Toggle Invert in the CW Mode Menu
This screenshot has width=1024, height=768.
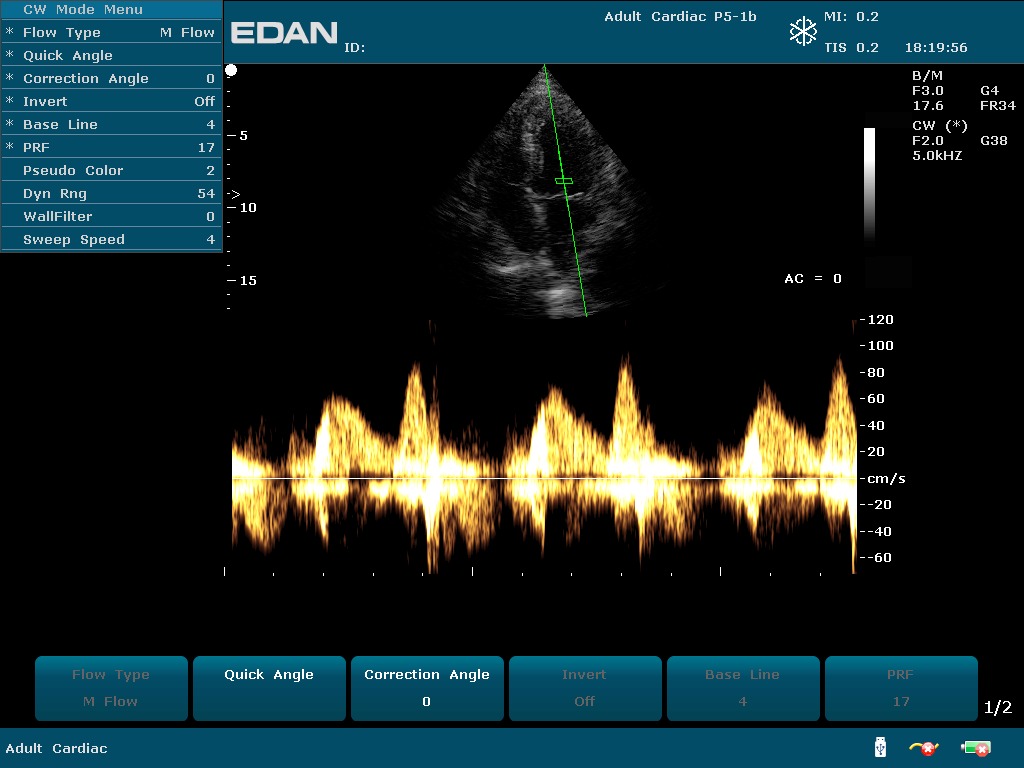point(111,101)
